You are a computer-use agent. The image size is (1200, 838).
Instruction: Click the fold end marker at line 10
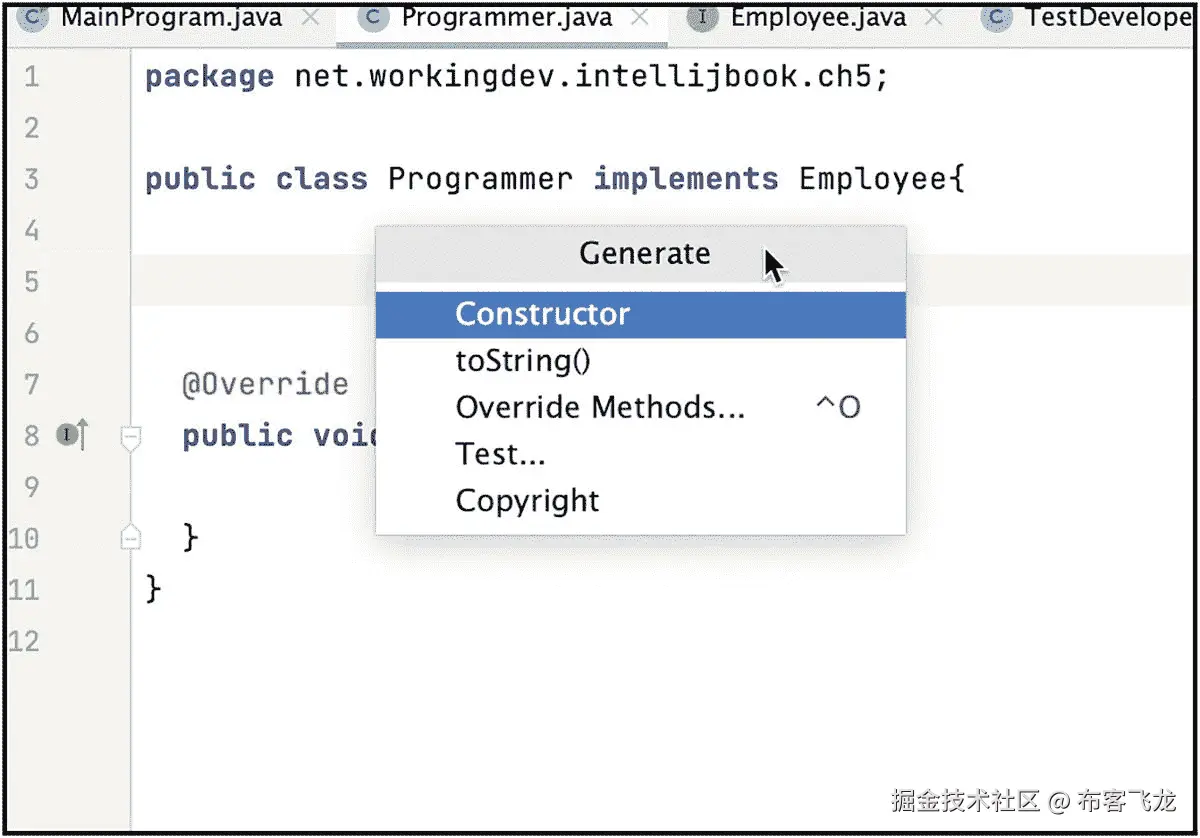pyautogui.click(x=131, y=539)
